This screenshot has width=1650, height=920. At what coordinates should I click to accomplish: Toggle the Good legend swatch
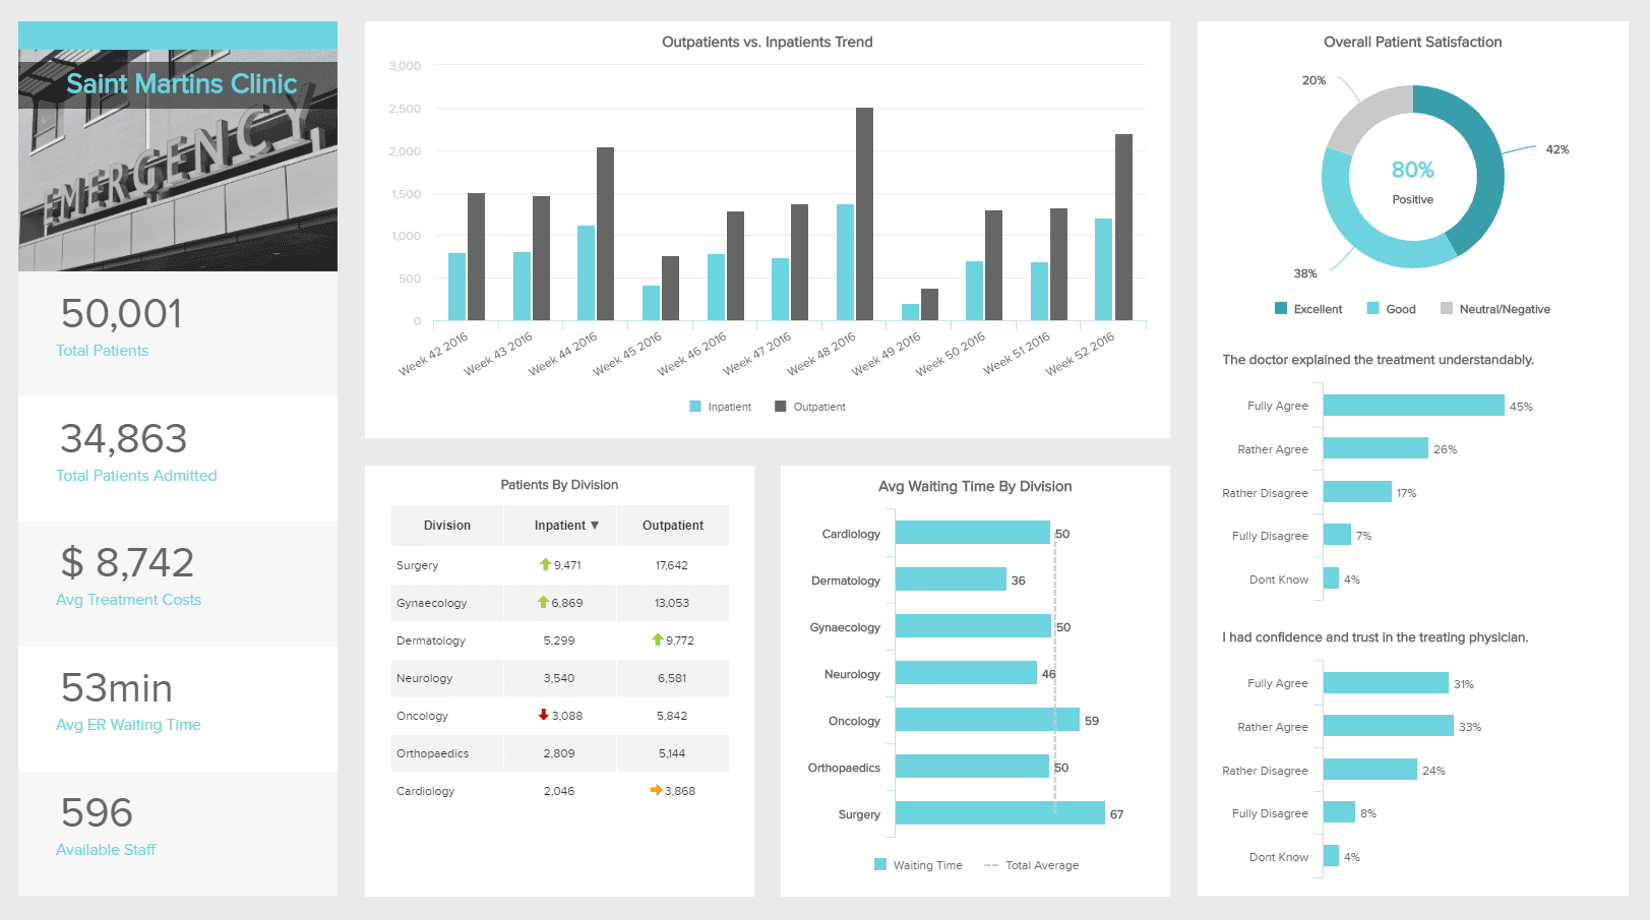pos(1373,309)
